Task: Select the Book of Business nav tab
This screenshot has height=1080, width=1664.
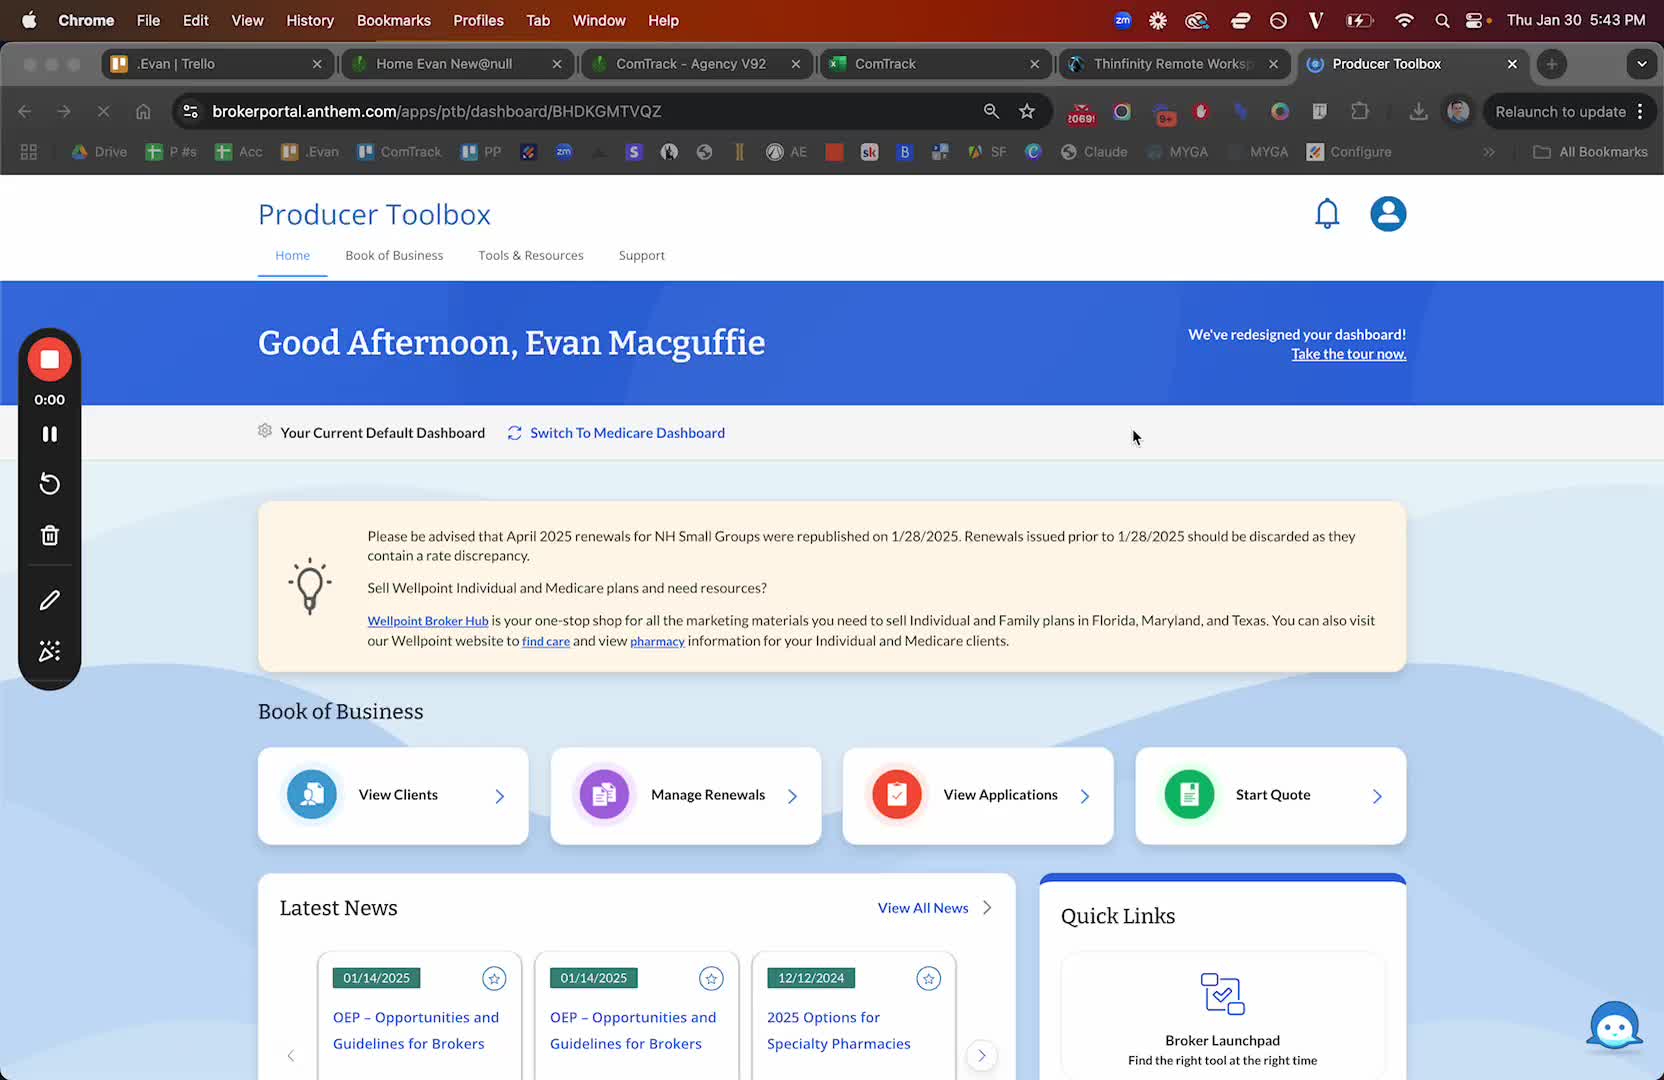Action: pyautogui.click(x=394, y=256)
